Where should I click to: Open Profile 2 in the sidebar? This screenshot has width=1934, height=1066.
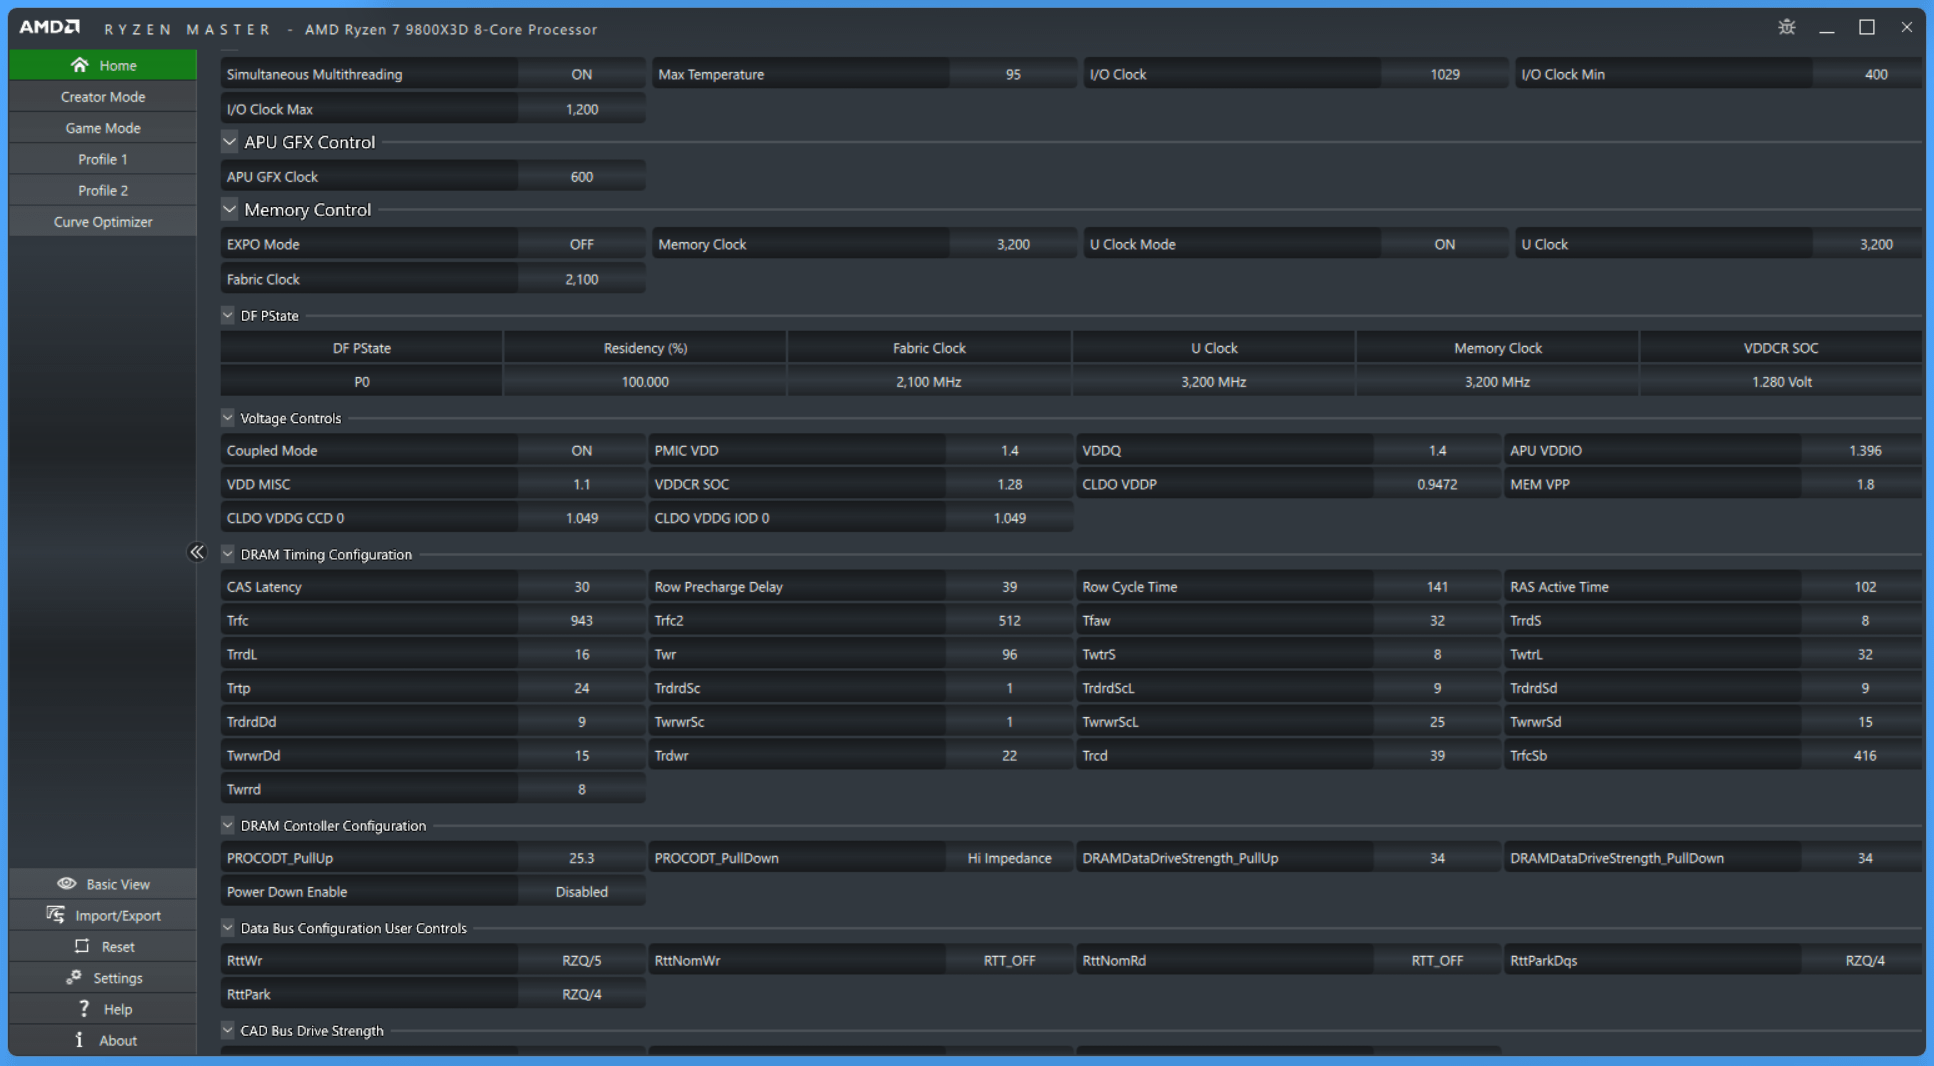coord(103,190)
